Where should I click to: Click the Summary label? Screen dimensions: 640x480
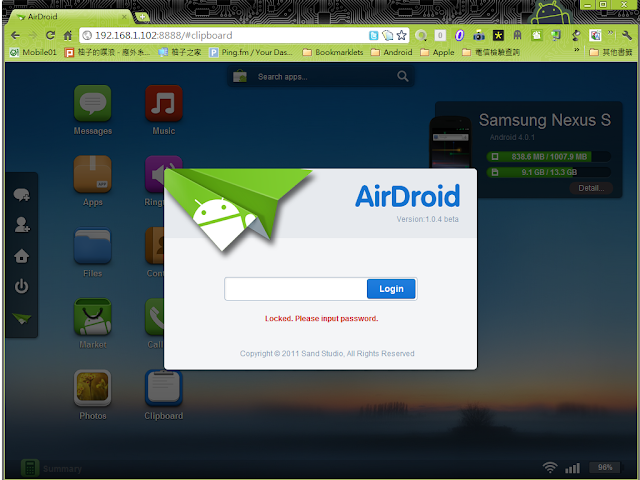62,469
